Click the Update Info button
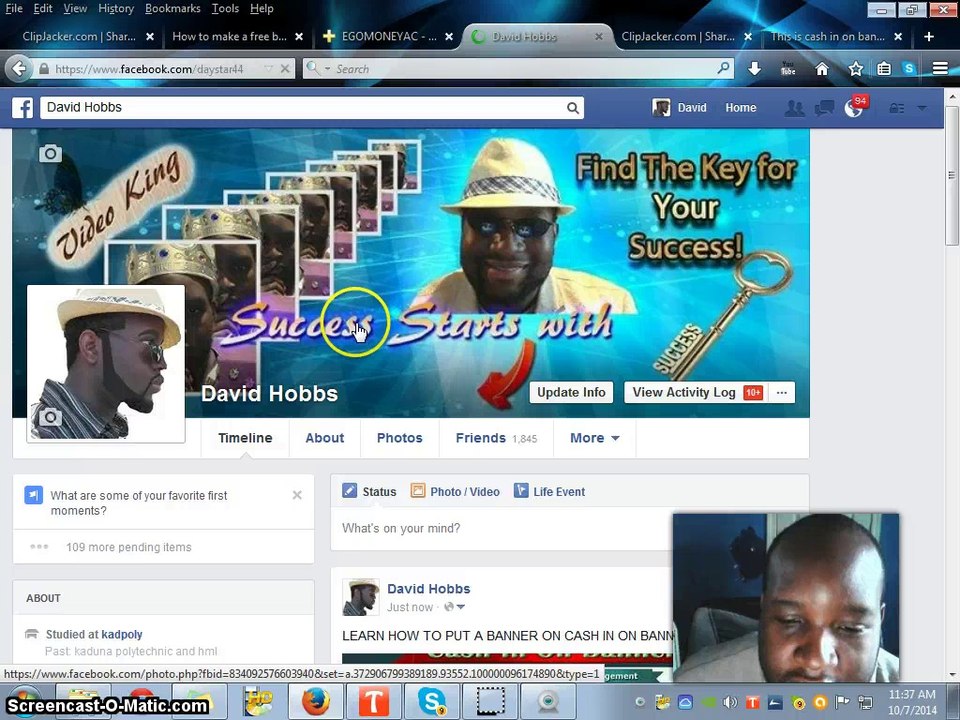 (571, 392)
